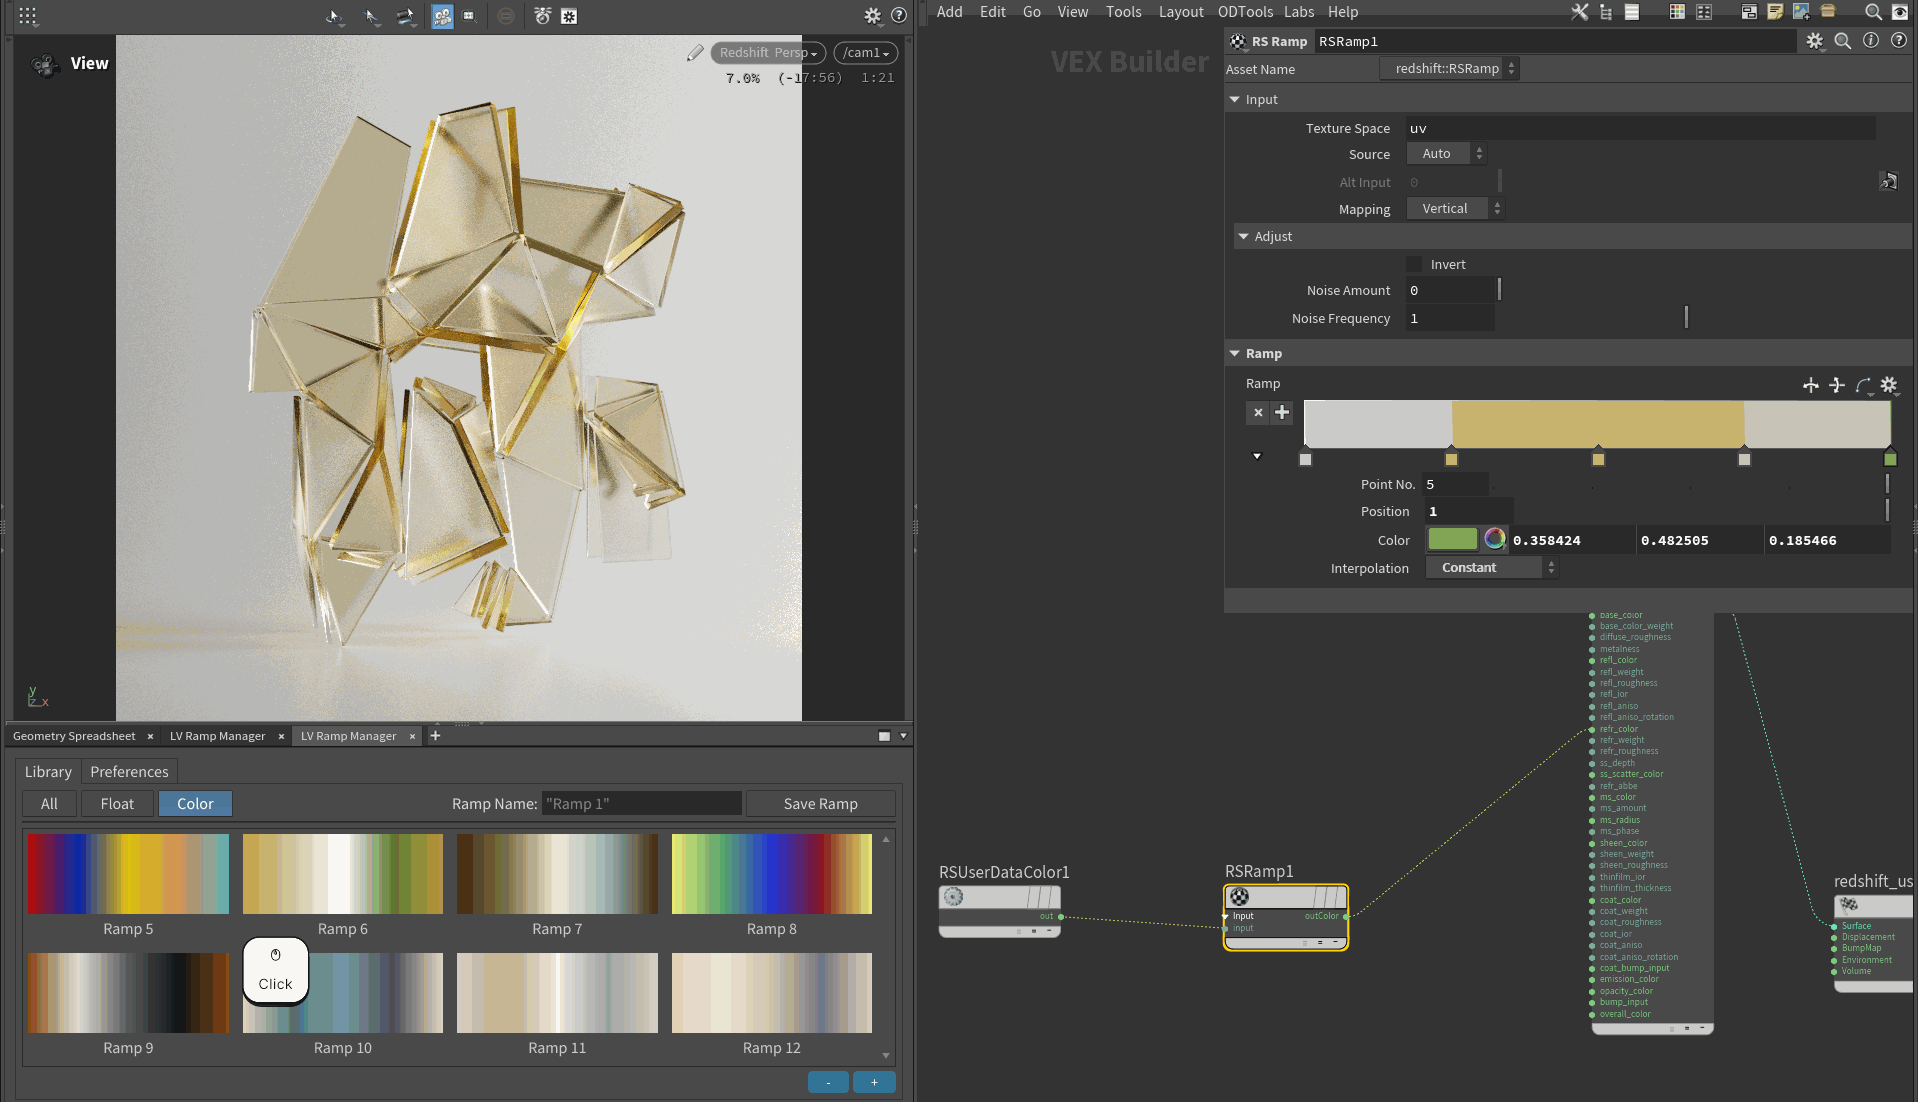This screenshot has width=1918, height=1102.
Task: Open Asset Name redshift::RSRamp dropdown
Action: click(x=1449, y=69)
